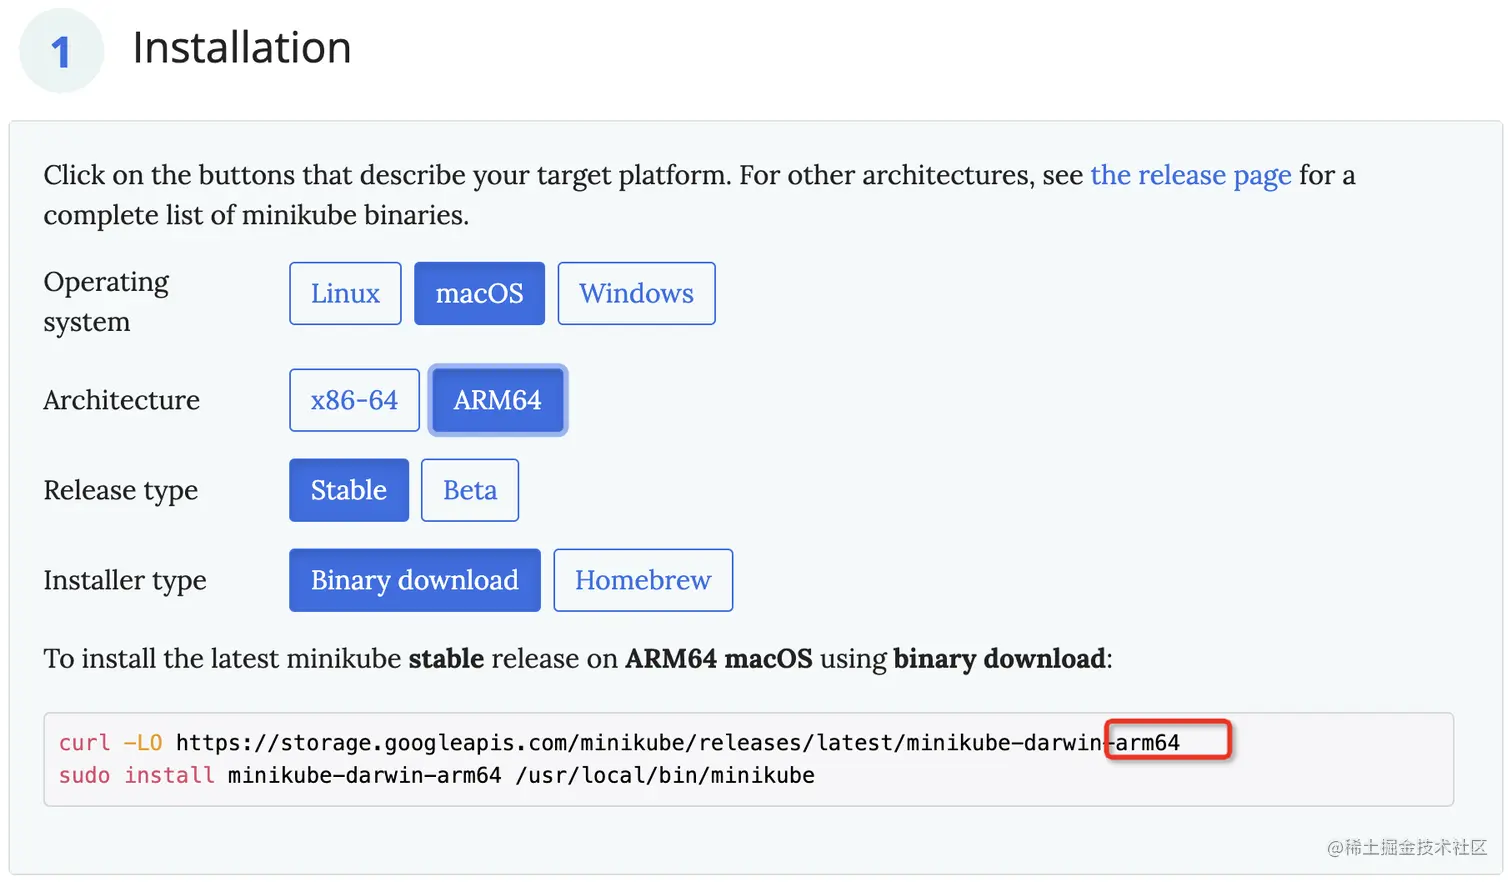1512x882 pixels.
Task: Click the step 1 number badge
Action: [x=61, y=51]
